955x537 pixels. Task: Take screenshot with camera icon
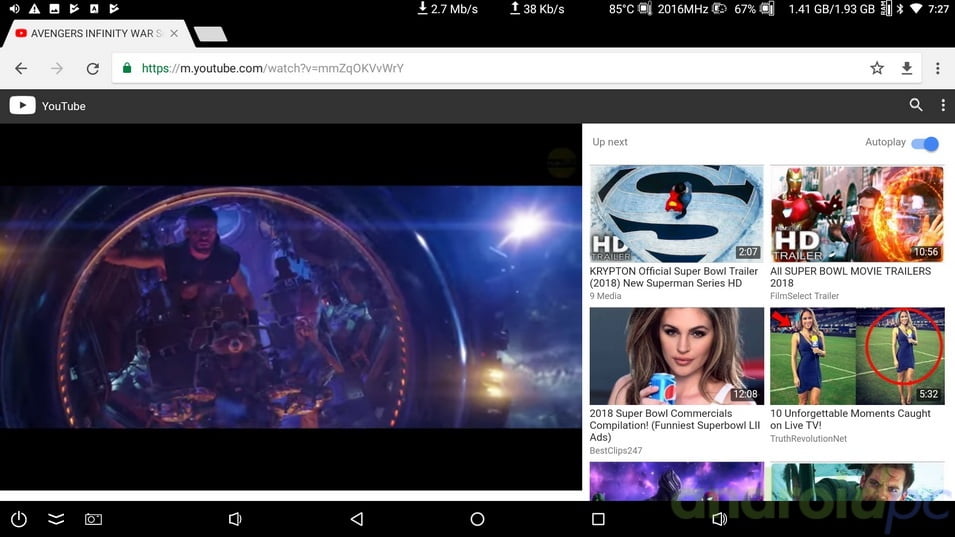pos(93,519)
